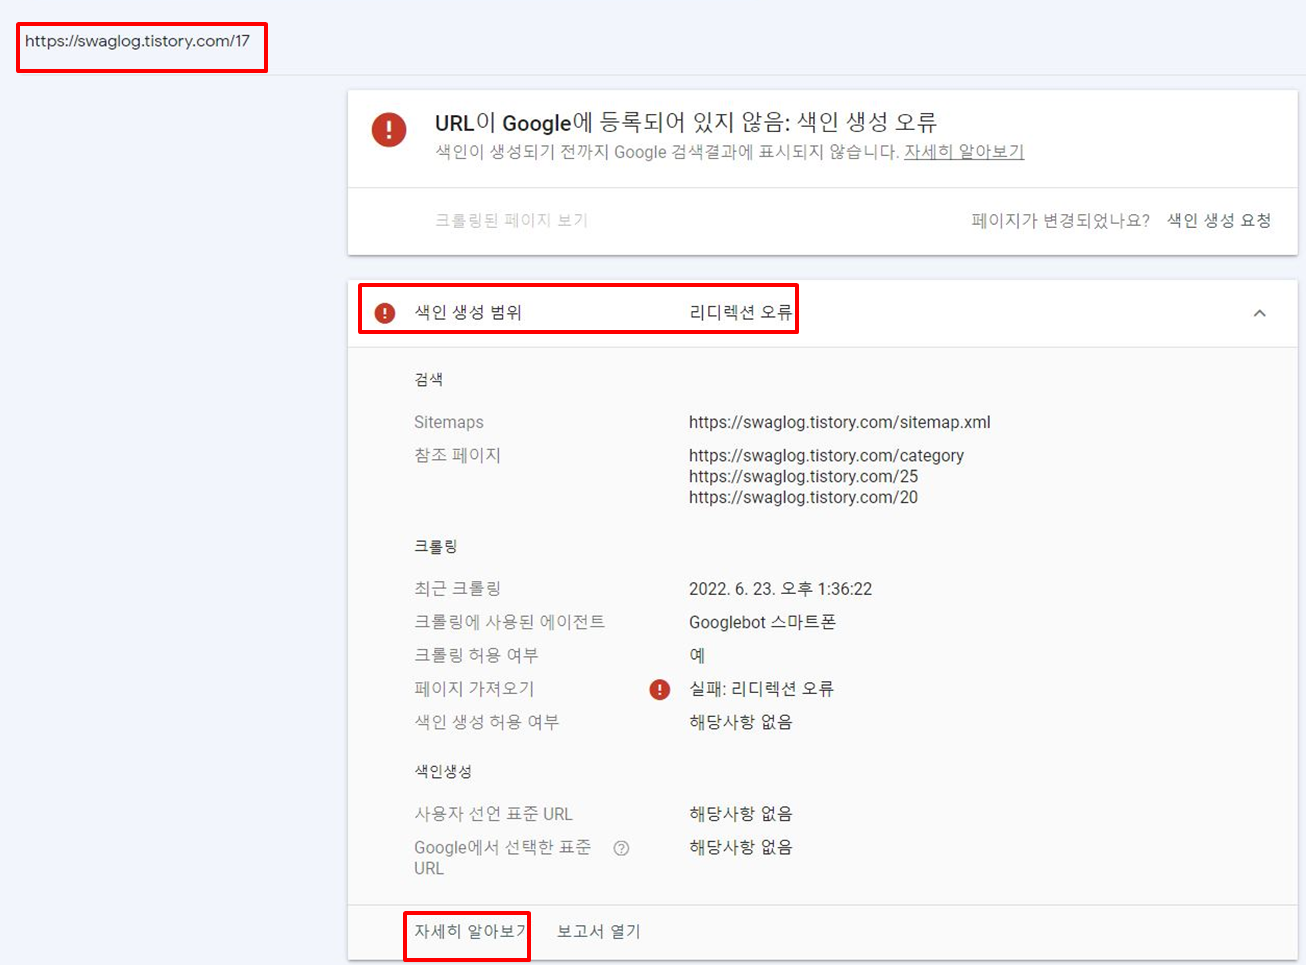Click 보고서 열기

click(x=598, y=931)
